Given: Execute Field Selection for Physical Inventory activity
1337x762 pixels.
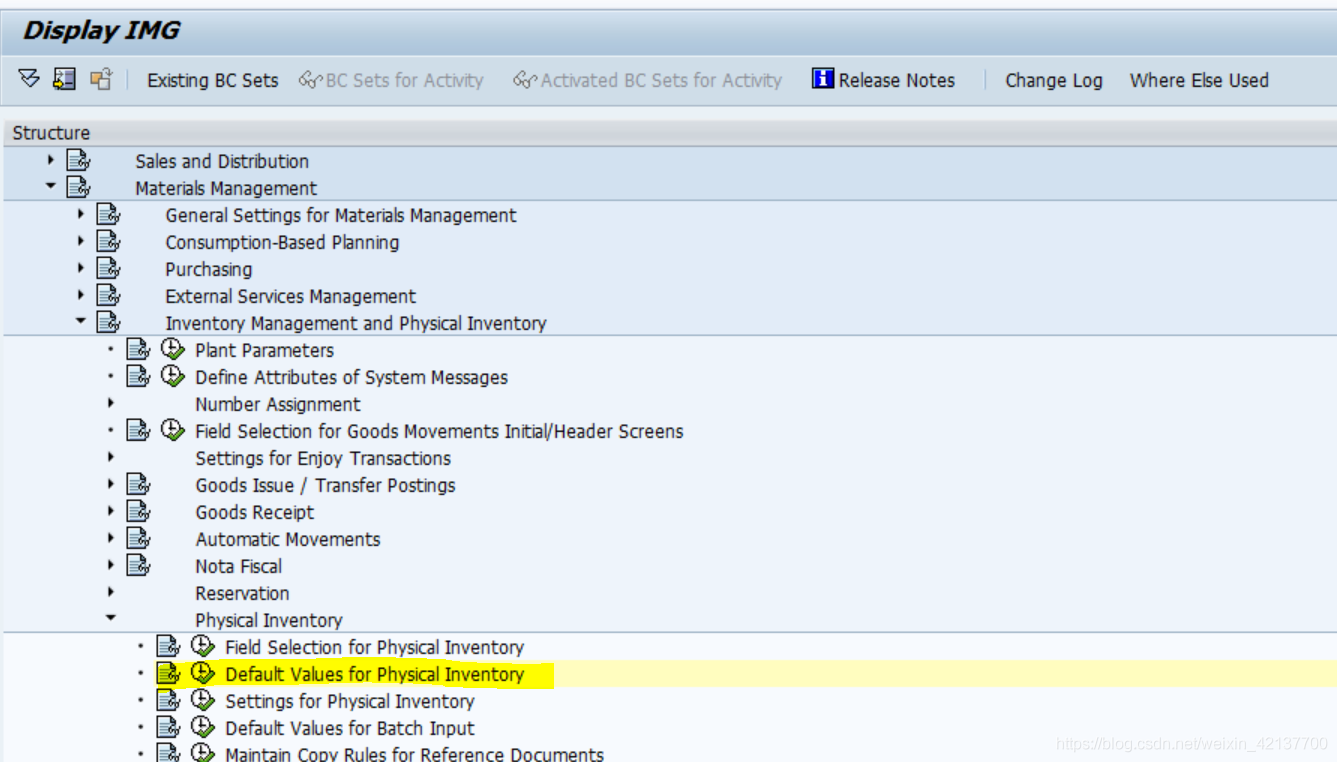Looking at the screenshot, I should pos(203,646).
